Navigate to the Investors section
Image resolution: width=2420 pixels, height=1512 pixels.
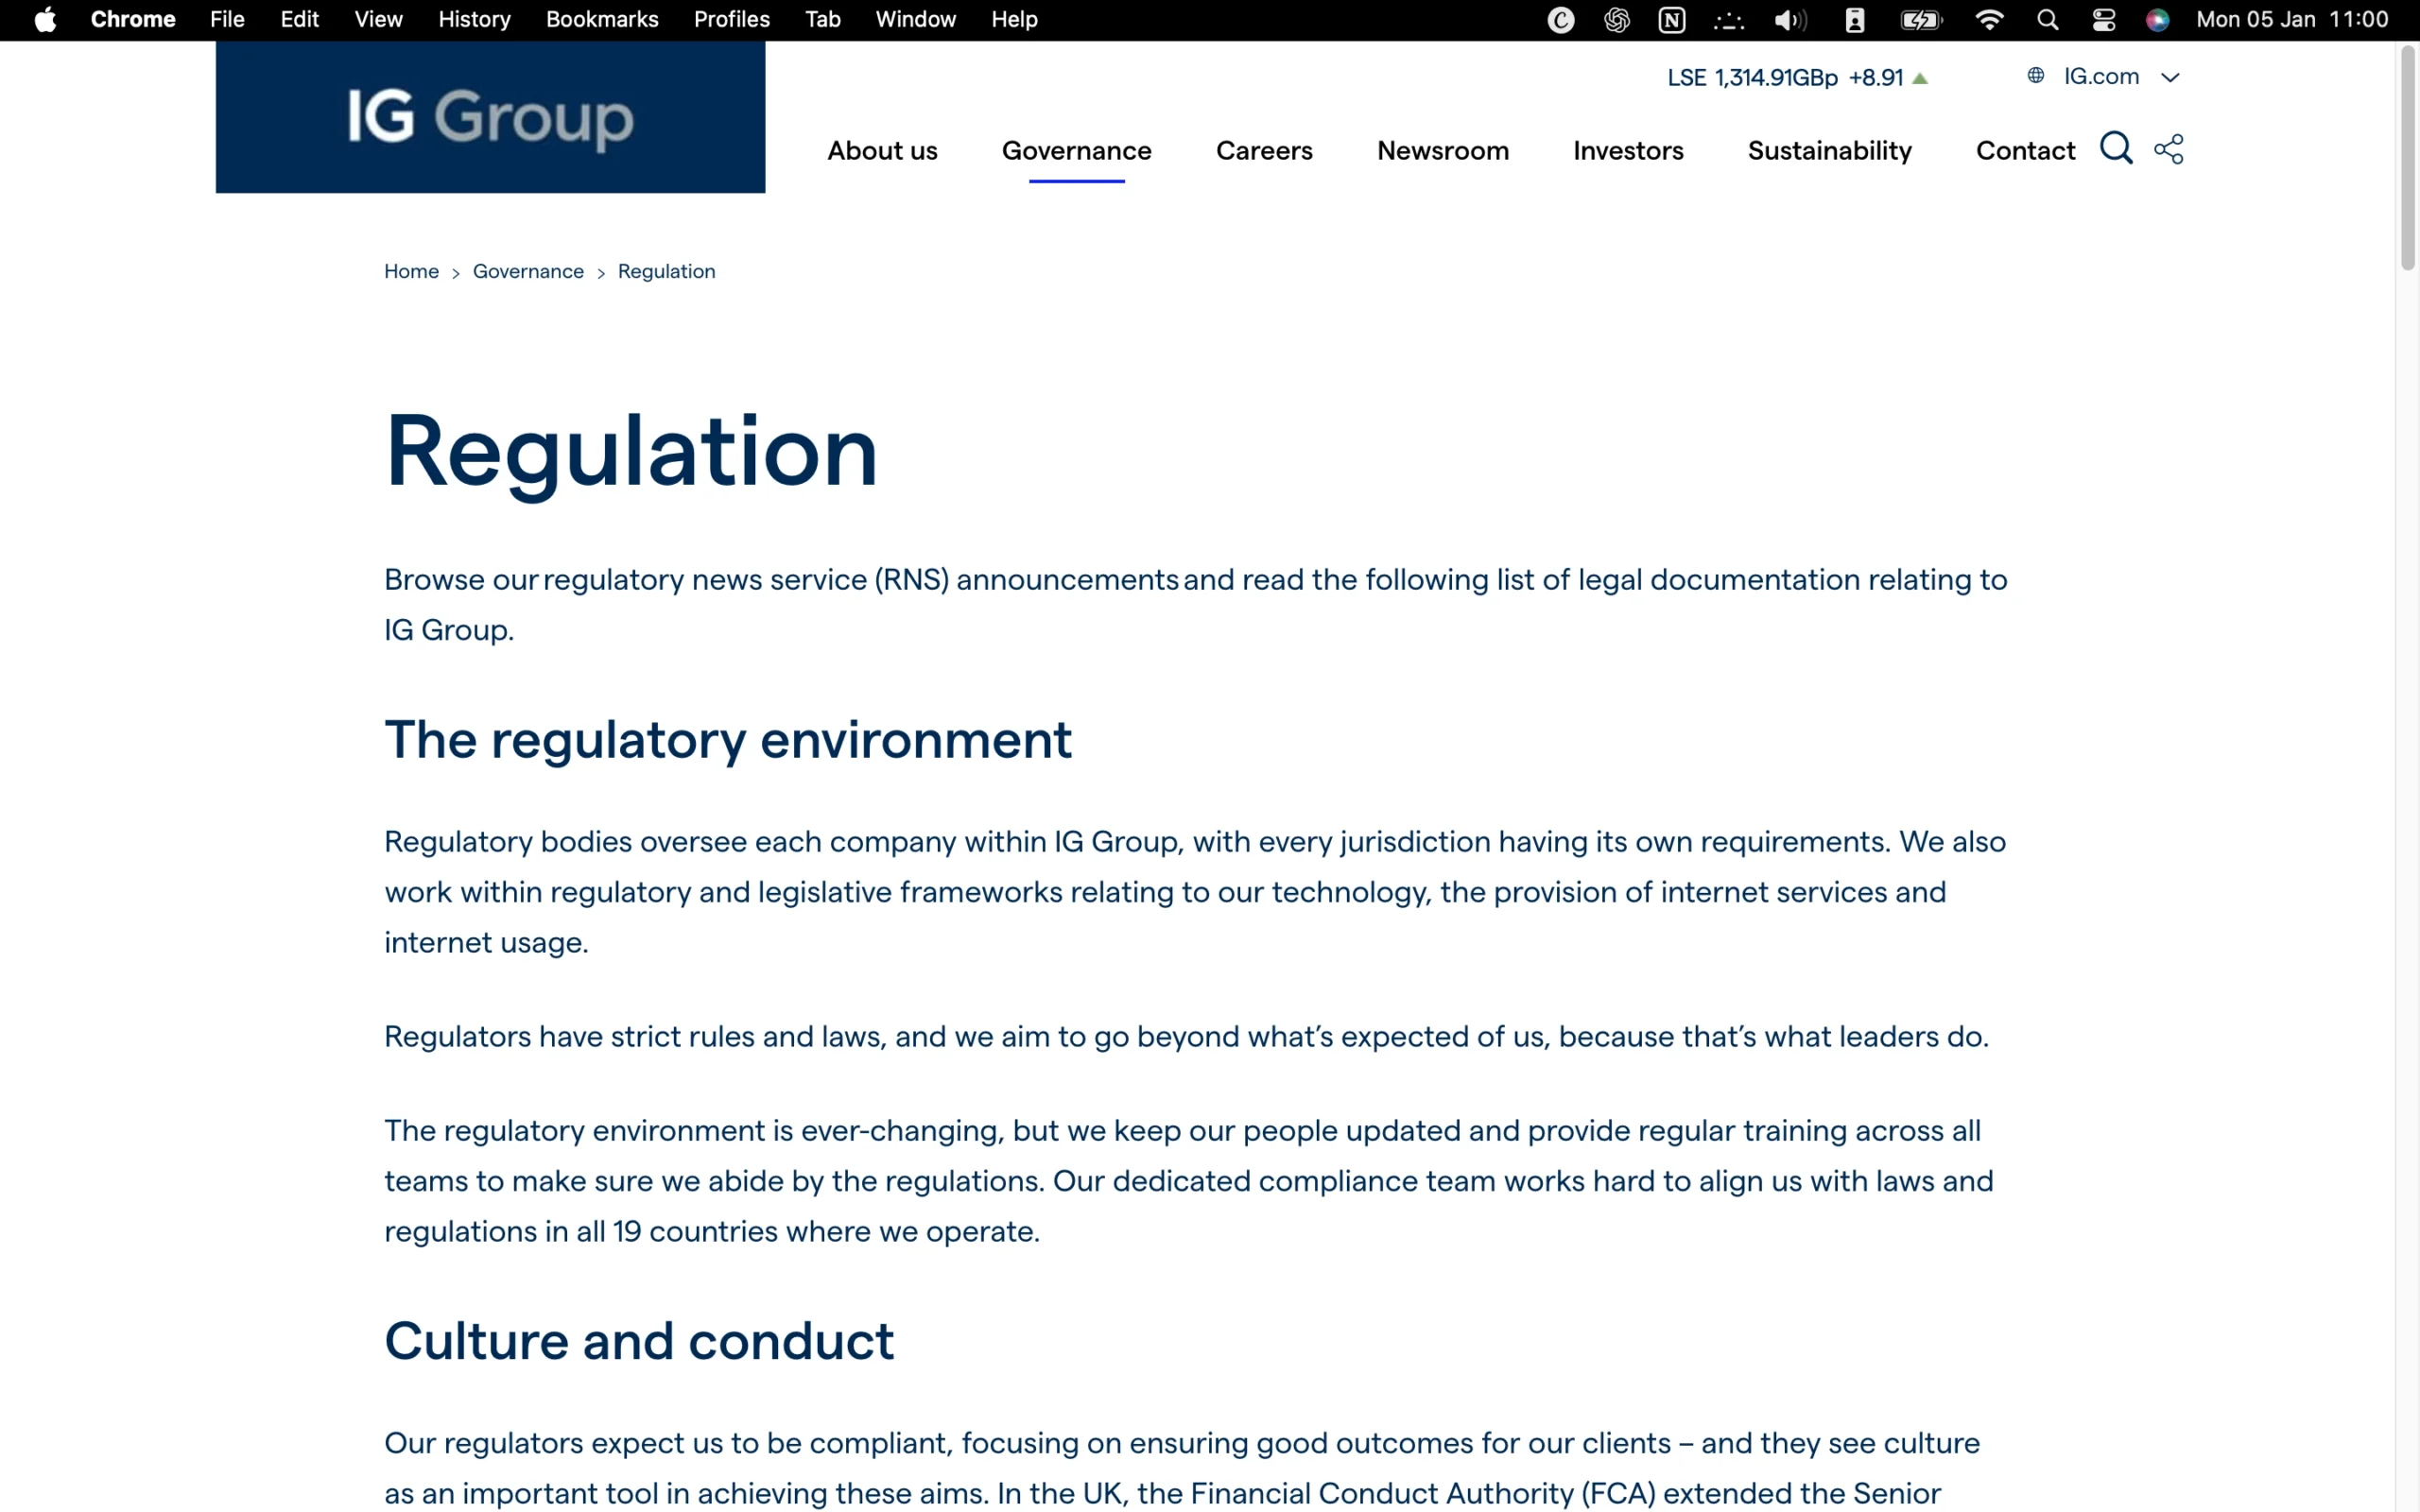coord(1628,150)
